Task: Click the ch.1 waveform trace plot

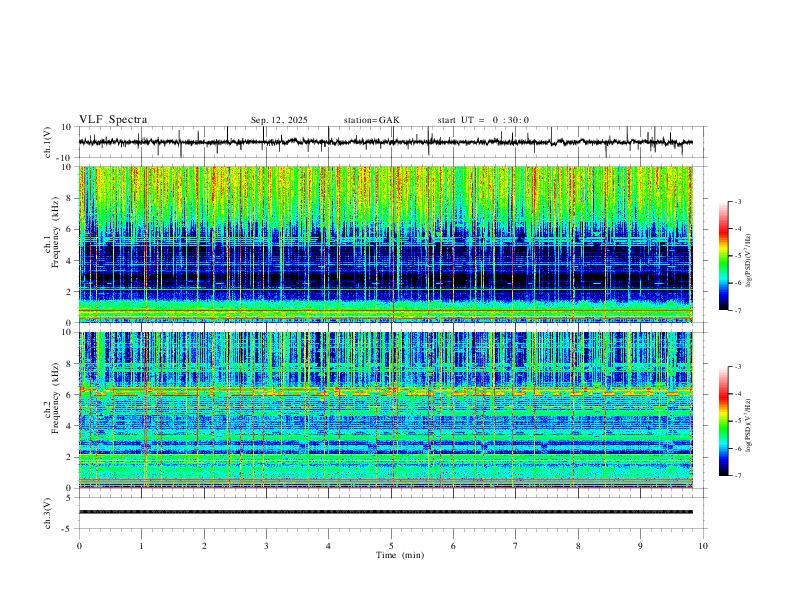Action: tap(385, 142)
